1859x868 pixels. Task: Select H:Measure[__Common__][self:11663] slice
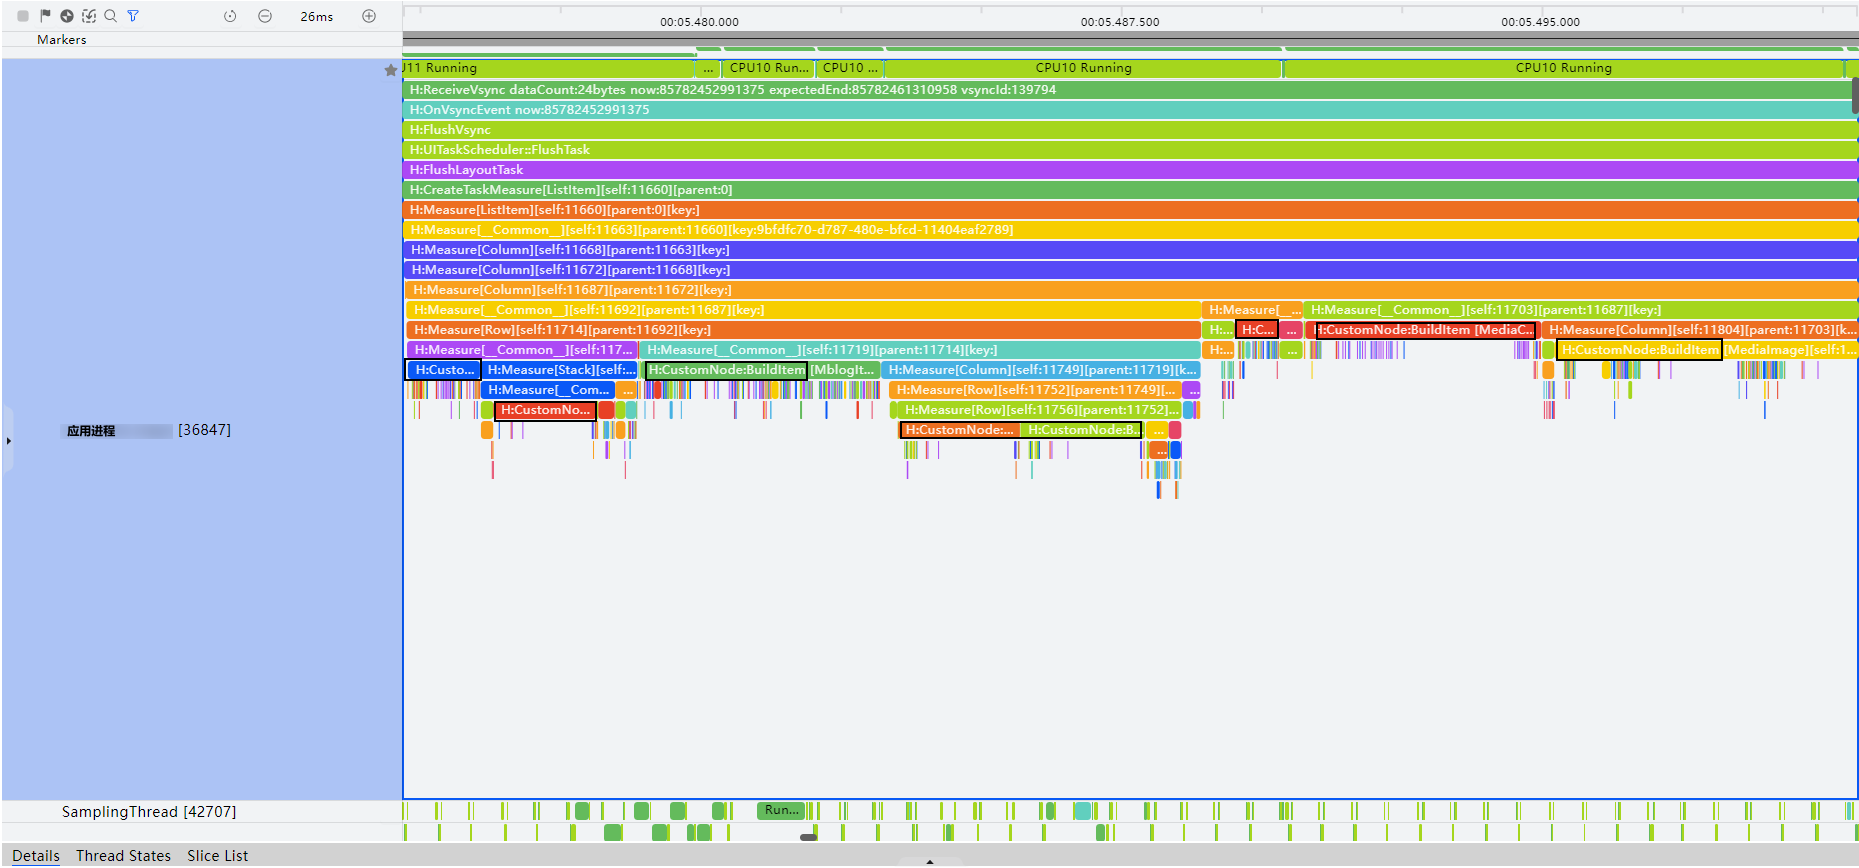tap(1128, 230)
